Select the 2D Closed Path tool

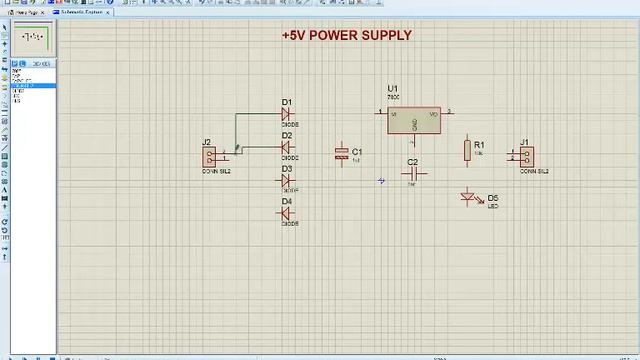coord(4,182)
